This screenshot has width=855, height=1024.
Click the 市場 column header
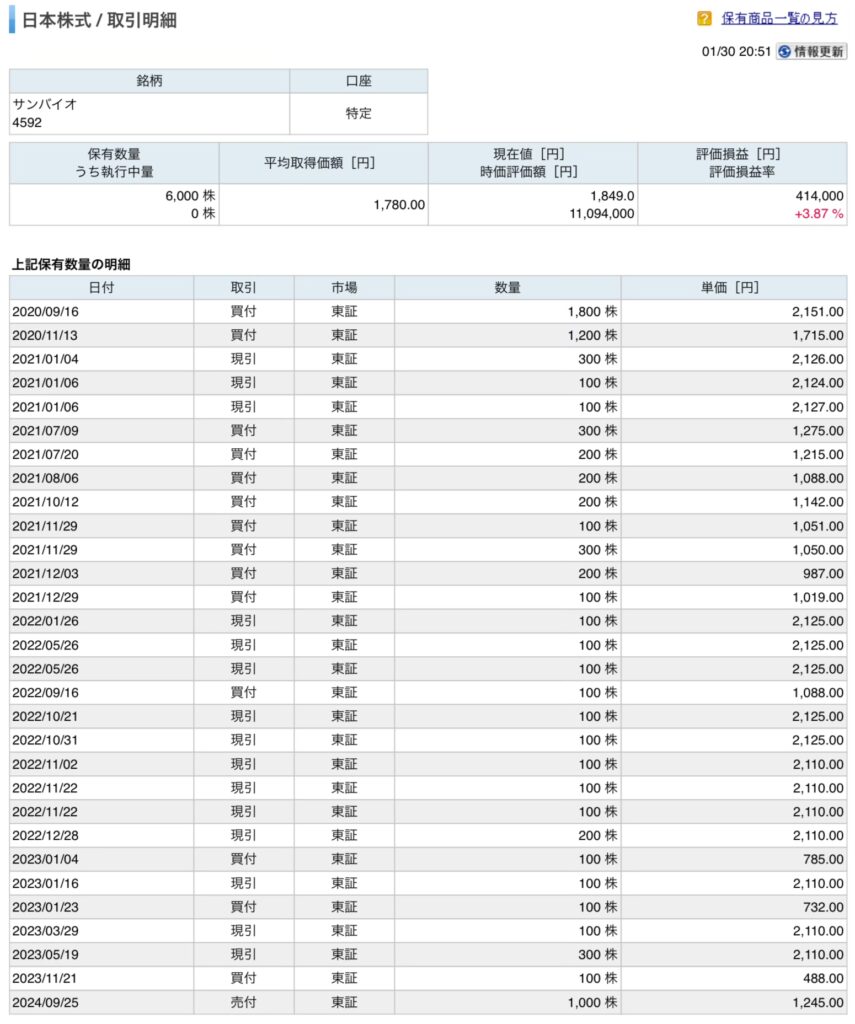pyautogui.click(x=344, y=288)
